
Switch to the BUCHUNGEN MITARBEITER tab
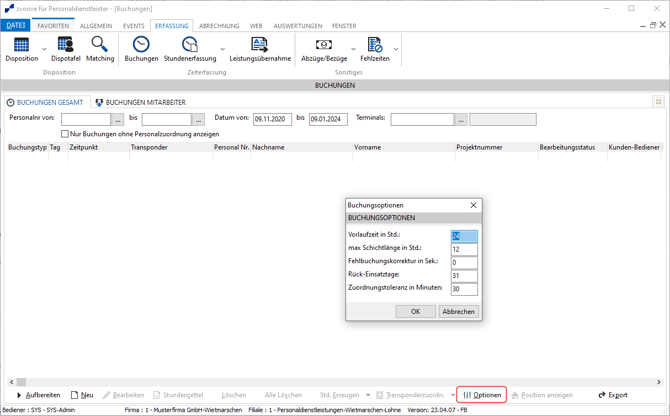coord(140,102)
